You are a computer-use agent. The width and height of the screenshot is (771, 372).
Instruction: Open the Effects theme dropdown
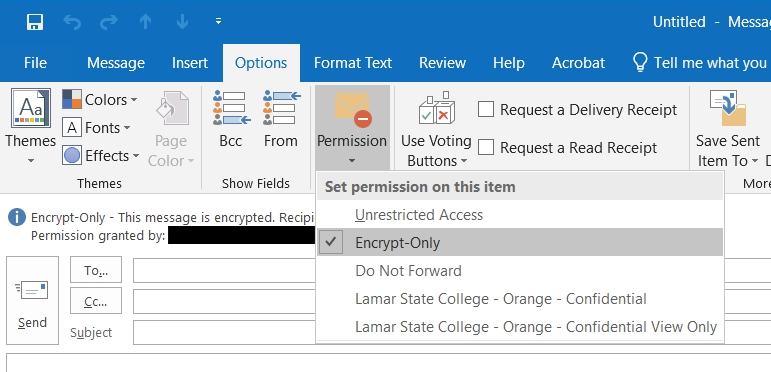click(x=101, y=156)
